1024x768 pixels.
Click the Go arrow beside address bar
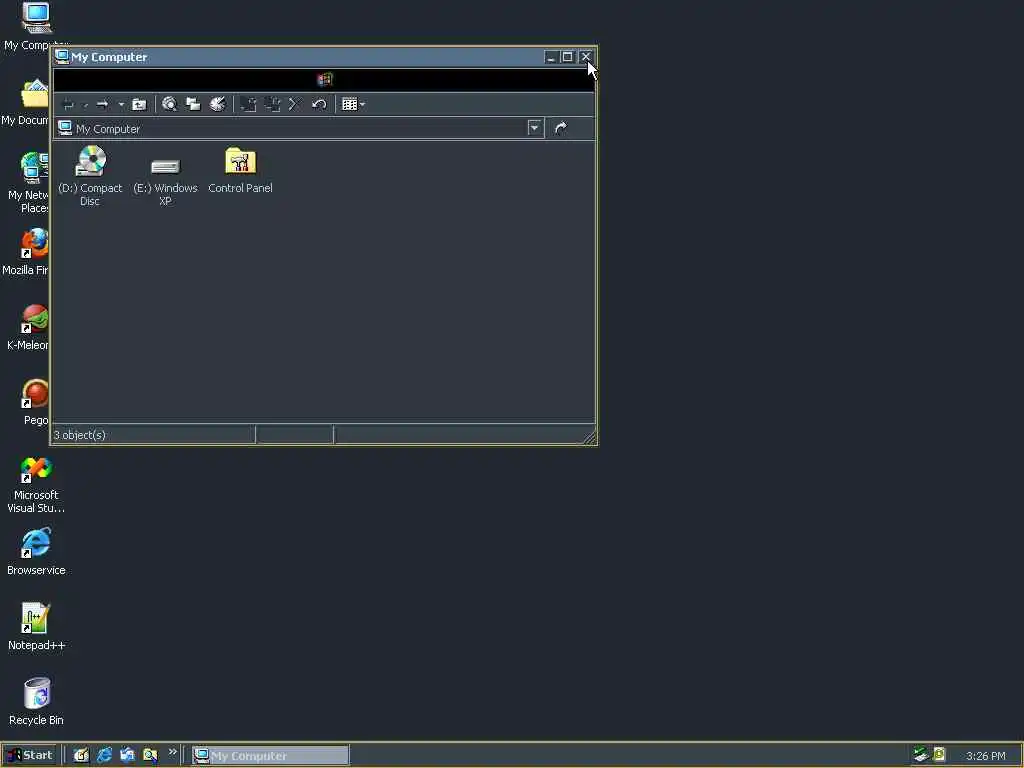pyautogui.click(x=561, y=128)
